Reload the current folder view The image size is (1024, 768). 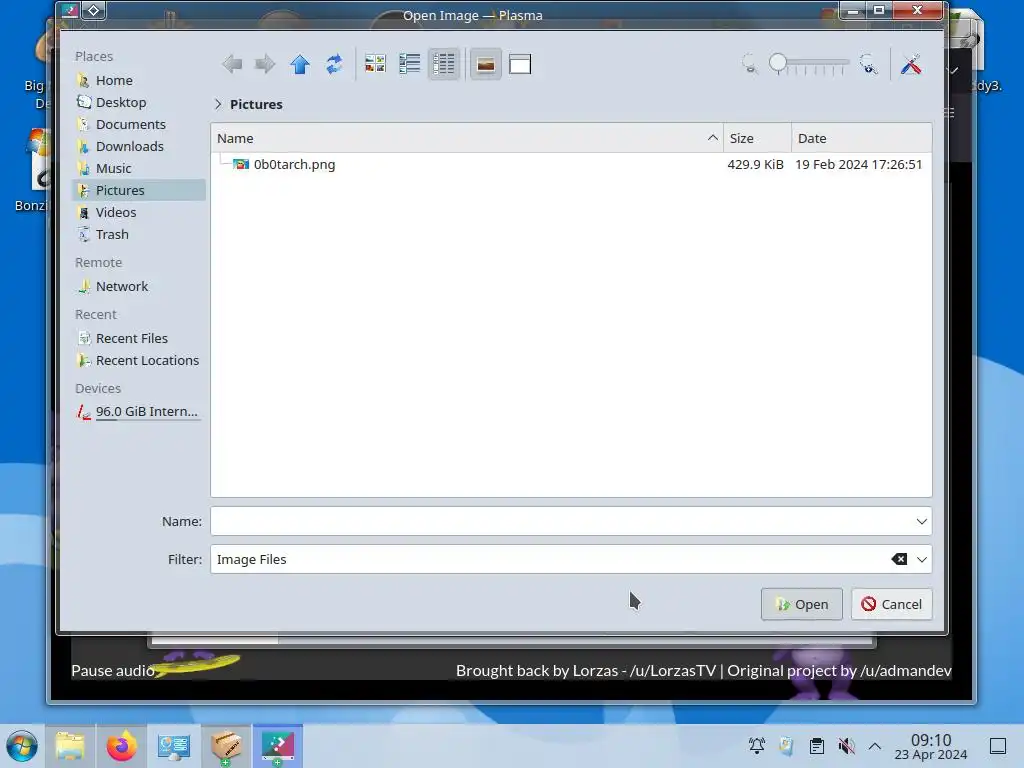click(334, 64)
